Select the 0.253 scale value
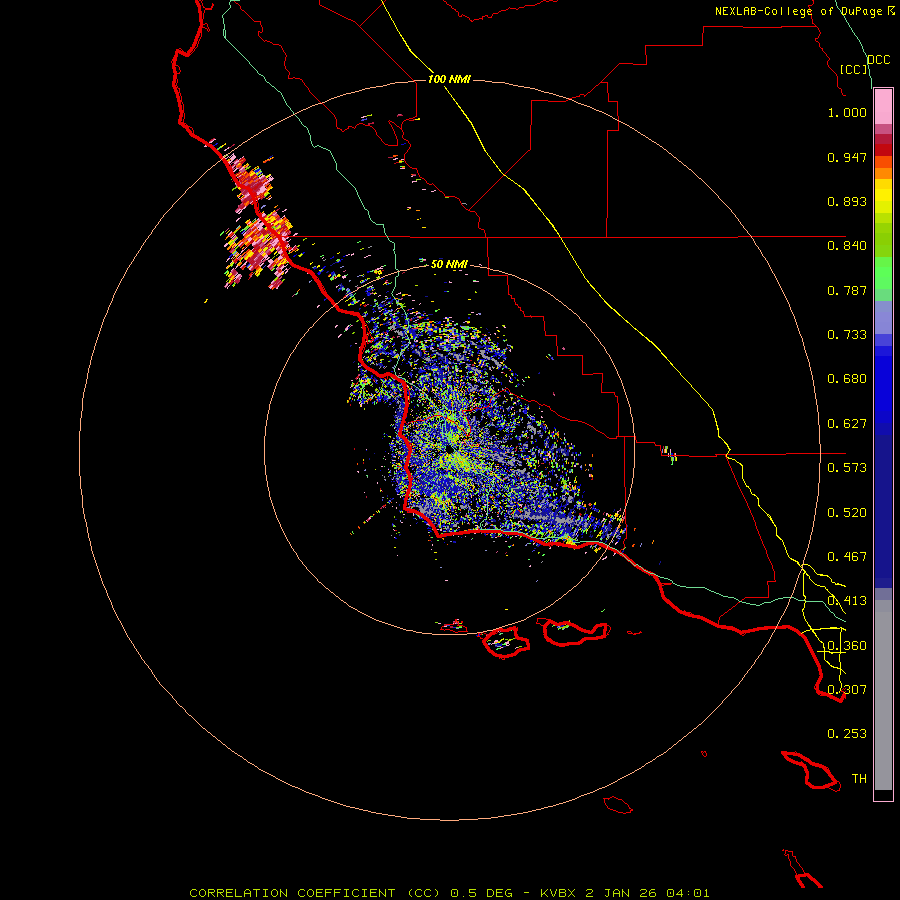This screenshot has height=900, width=900. 847,734
